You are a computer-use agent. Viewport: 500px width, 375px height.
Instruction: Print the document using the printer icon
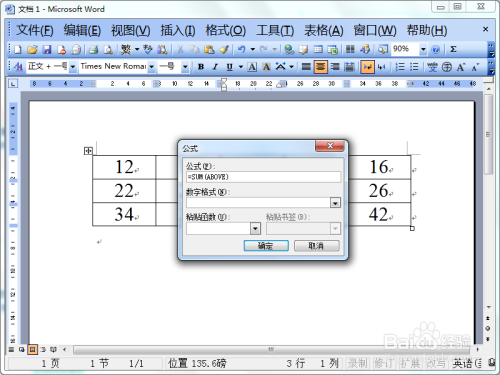93,50
